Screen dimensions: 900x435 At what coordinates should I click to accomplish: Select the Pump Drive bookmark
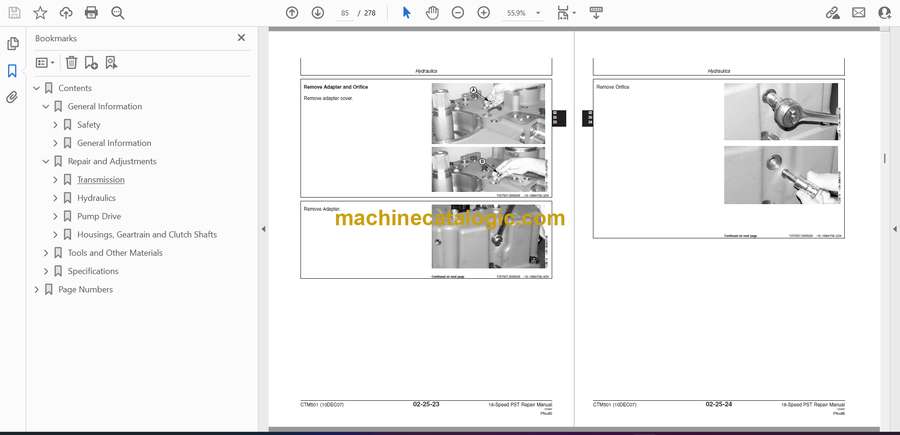(99, 216)
